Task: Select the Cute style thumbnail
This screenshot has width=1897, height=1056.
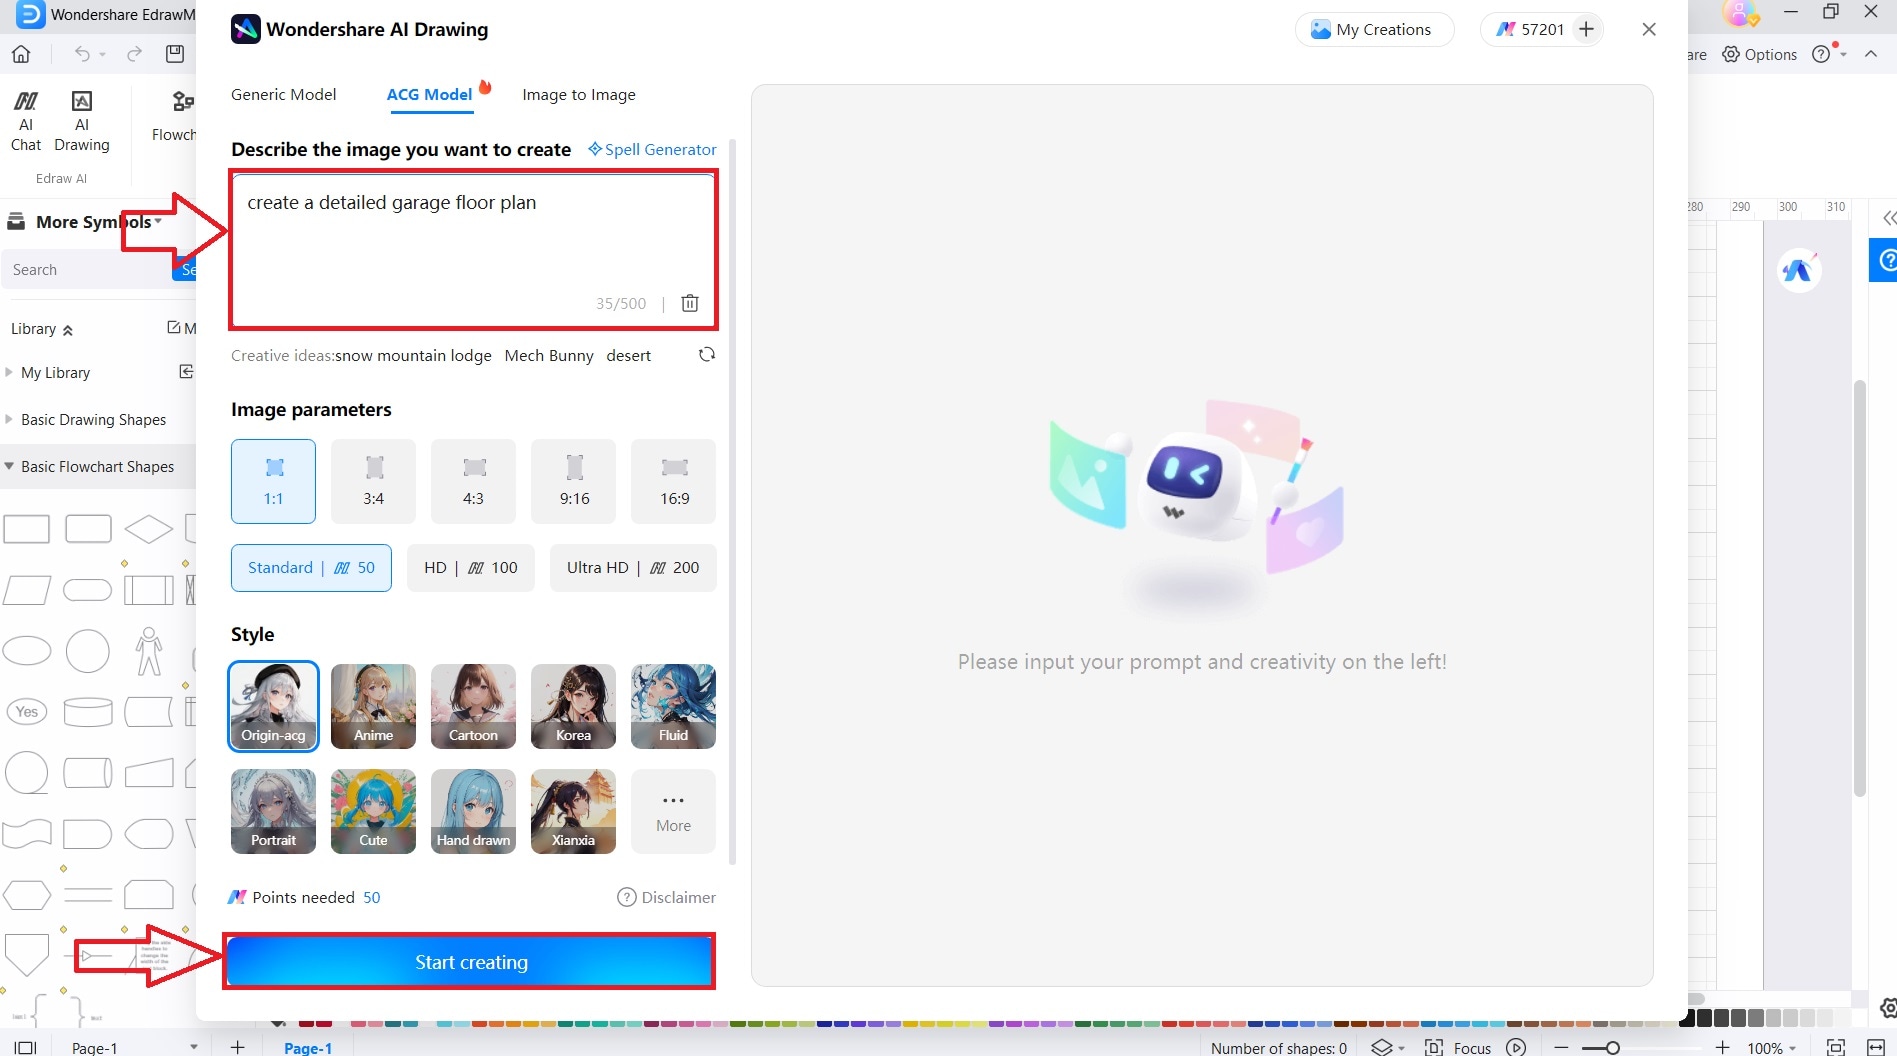Action: [373, 811]
